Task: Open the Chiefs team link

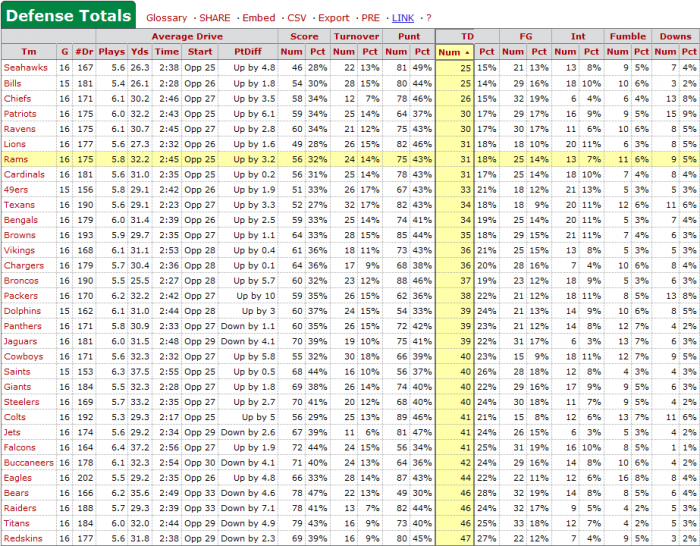Action: (17, 98)
